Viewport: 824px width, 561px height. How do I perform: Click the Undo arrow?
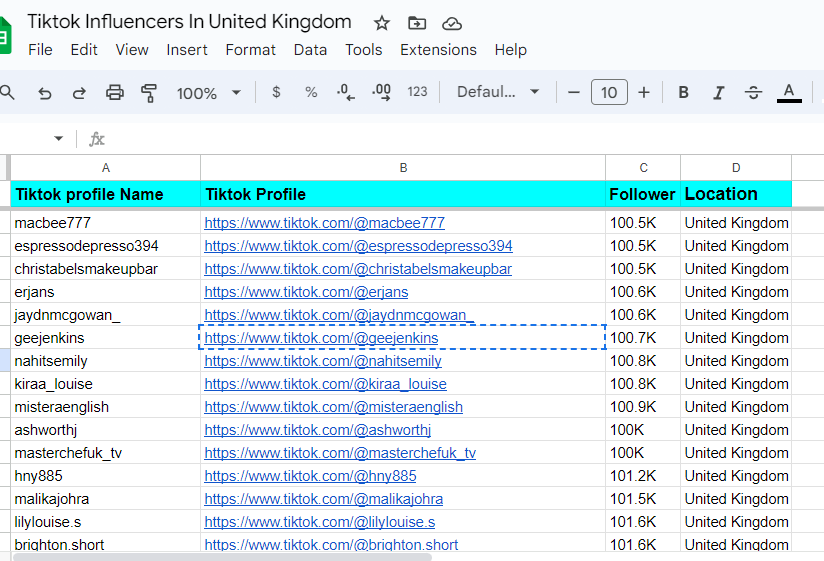click(45, 94)
